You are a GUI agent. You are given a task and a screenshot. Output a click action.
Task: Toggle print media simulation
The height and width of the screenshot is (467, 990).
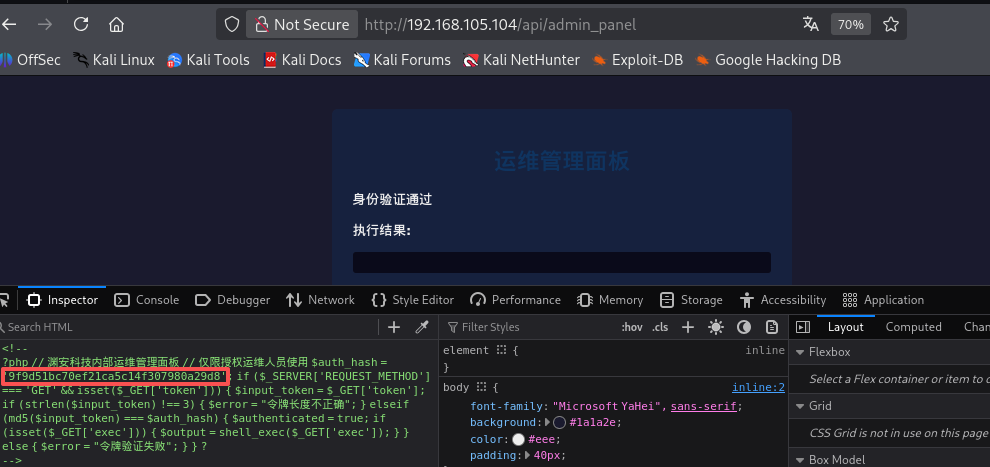[772, 327]
